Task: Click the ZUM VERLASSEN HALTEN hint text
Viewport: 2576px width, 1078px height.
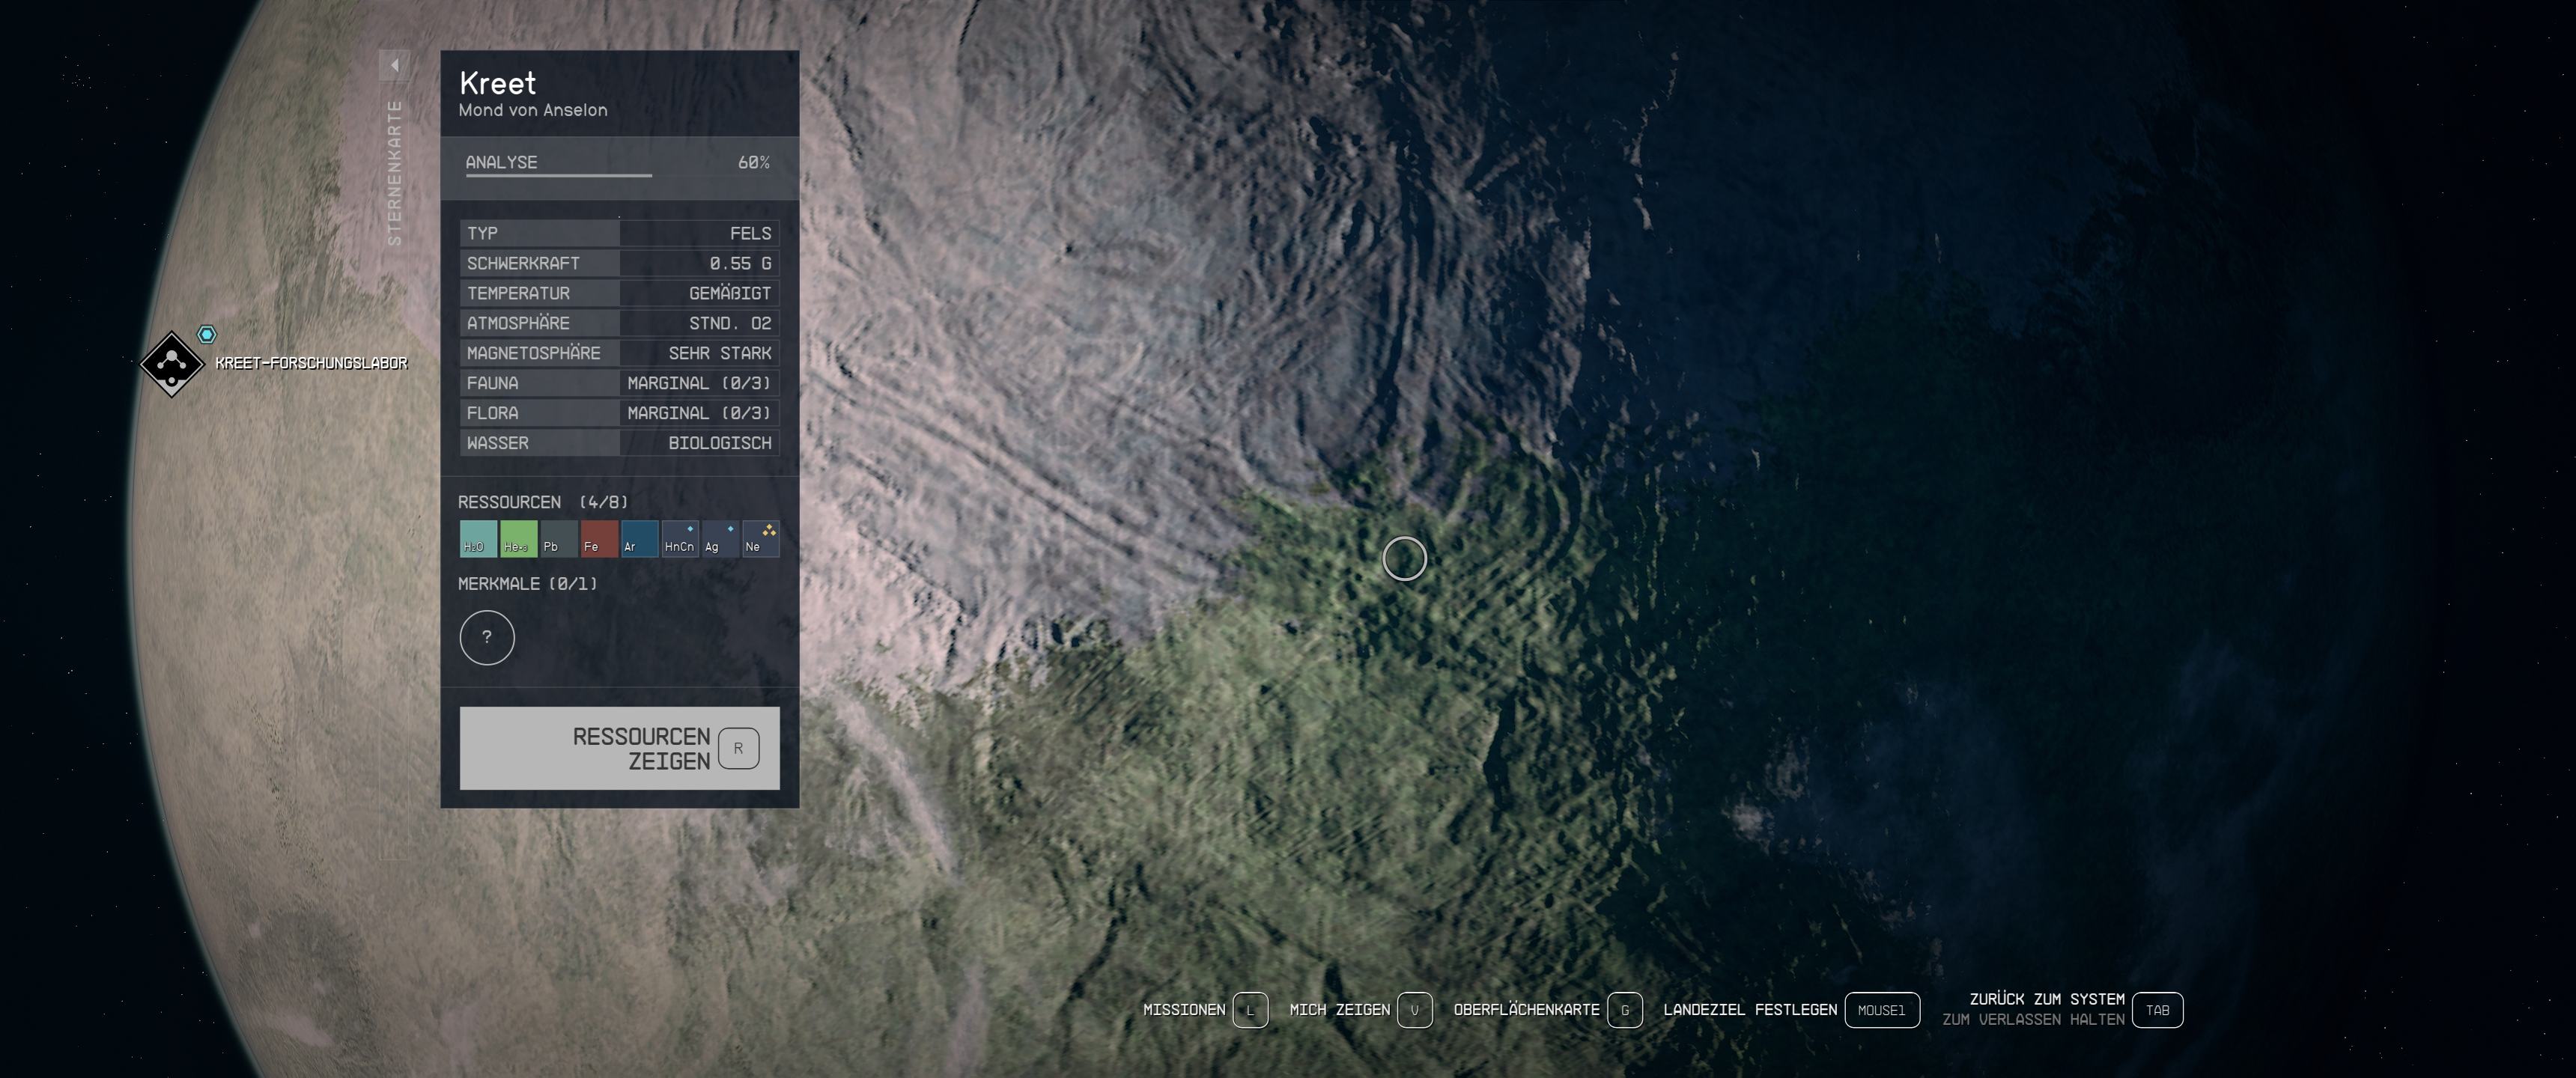Action: 2033,1020
